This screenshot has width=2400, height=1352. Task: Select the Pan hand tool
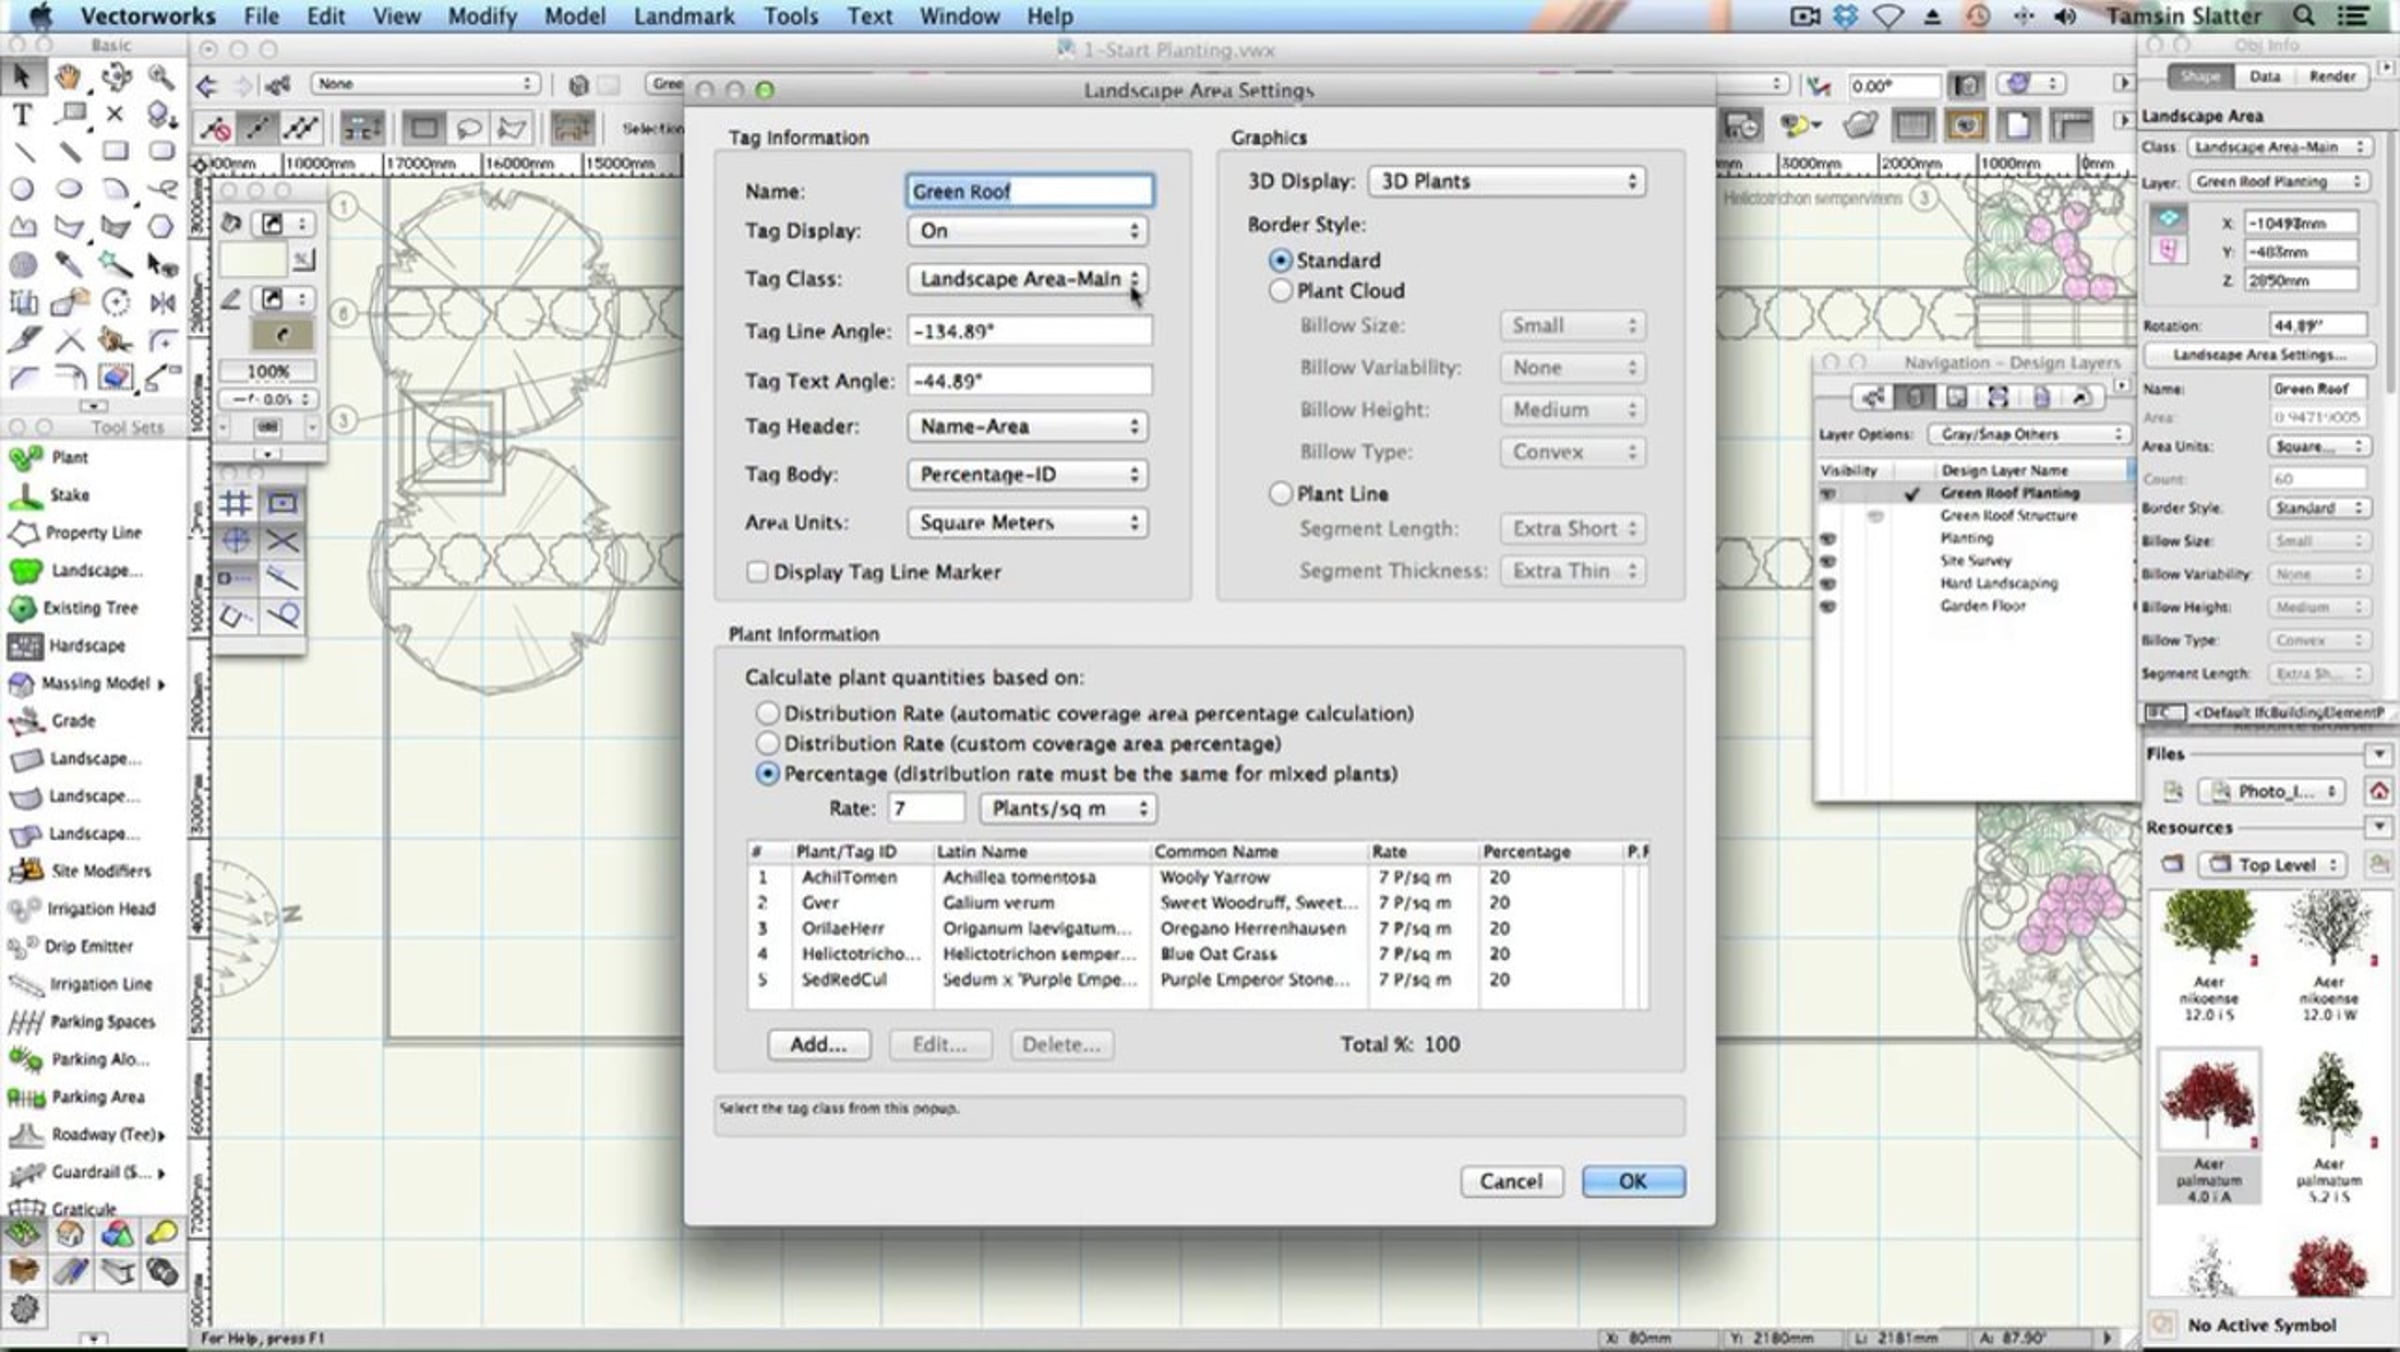tap(68, 77)
